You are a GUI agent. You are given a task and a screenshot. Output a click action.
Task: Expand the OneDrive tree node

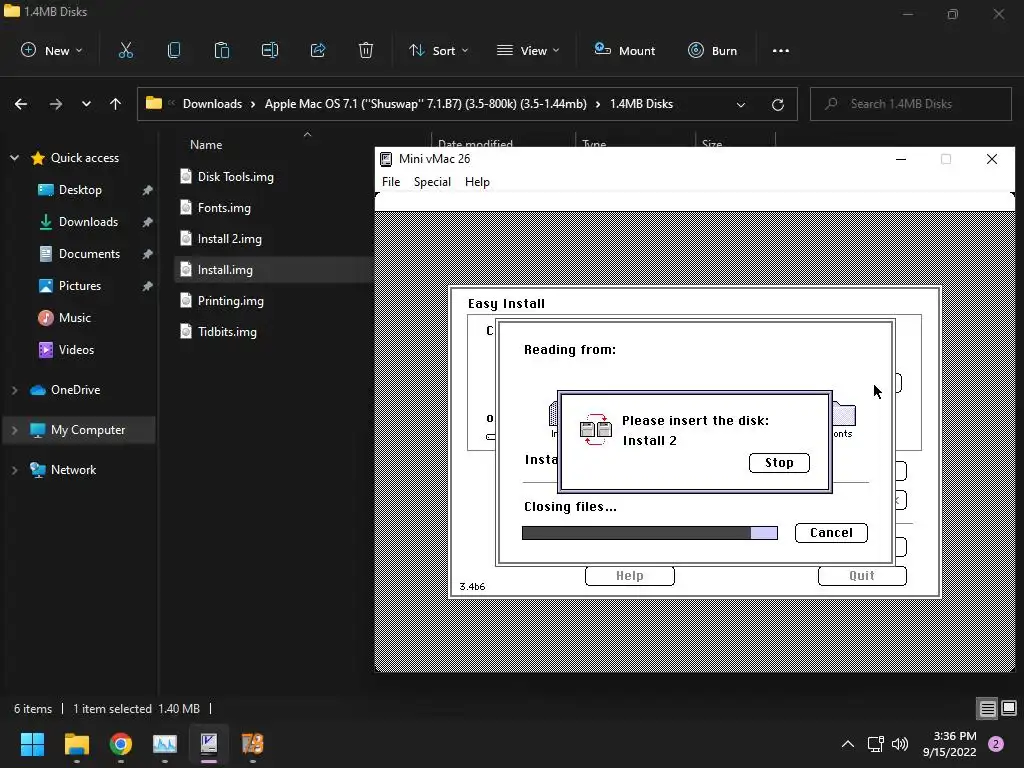point(14,390)
